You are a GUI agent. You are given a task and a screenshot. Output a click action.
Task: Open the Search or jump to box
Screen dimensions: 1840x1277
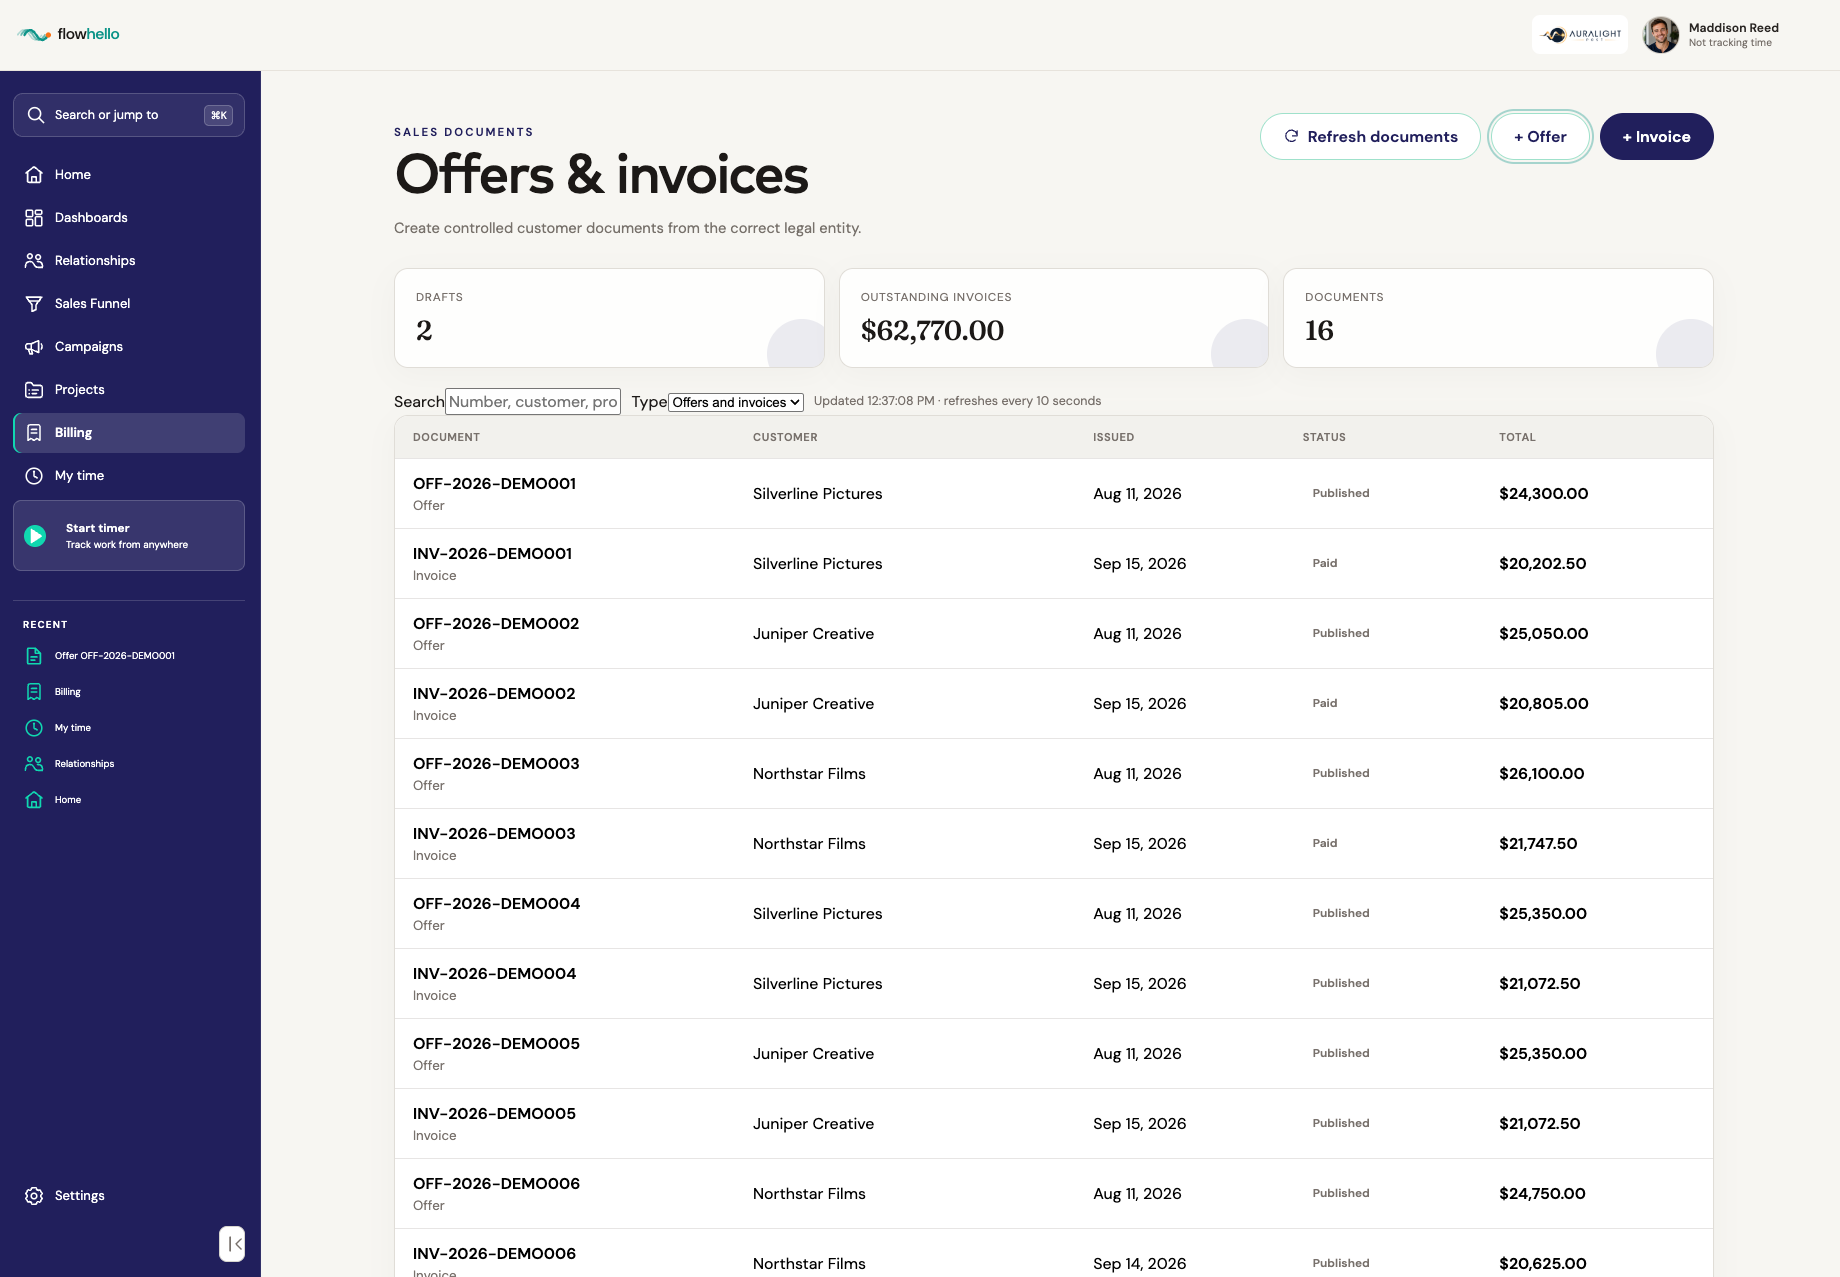[129, 115]
